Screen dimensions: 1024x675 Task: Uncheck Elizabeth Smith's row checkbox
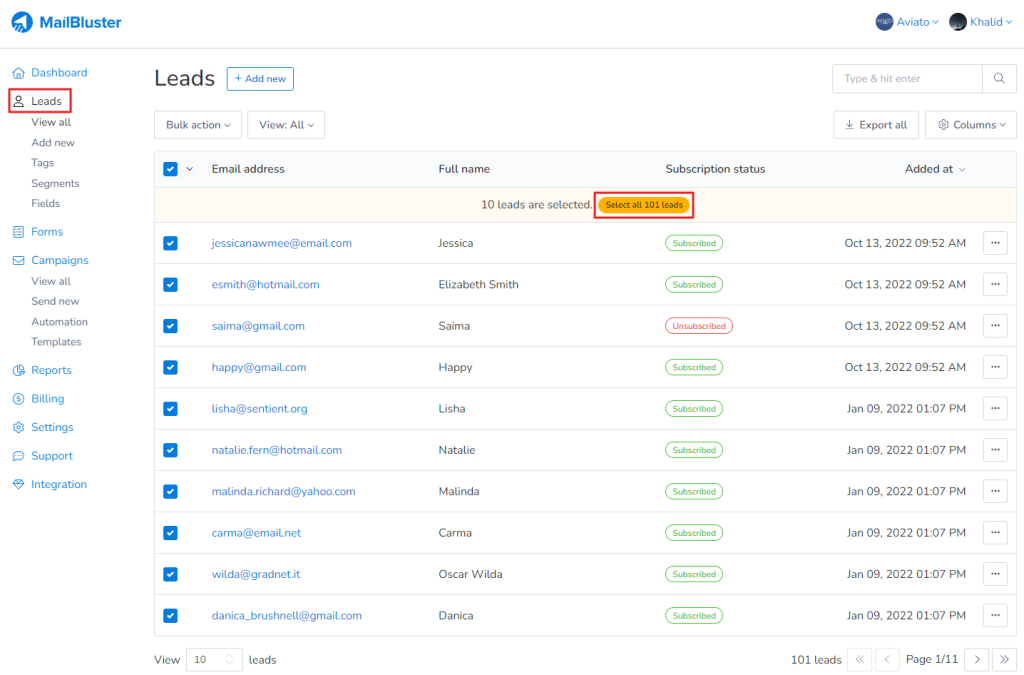coord(169,283)
